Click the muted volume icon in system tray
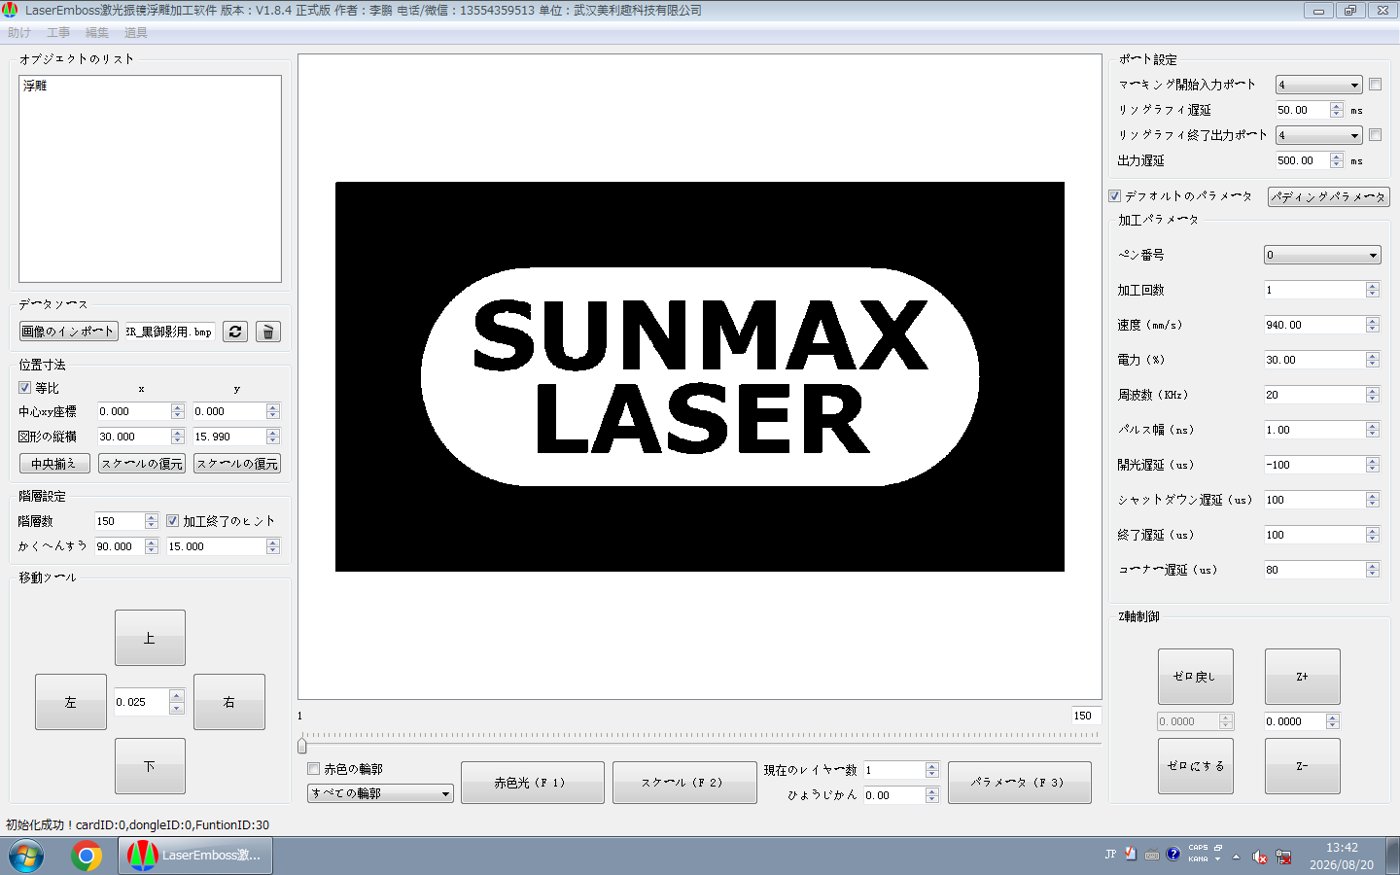The width and height of the screenshot is (1400, 875). [x=1259, y=857]
